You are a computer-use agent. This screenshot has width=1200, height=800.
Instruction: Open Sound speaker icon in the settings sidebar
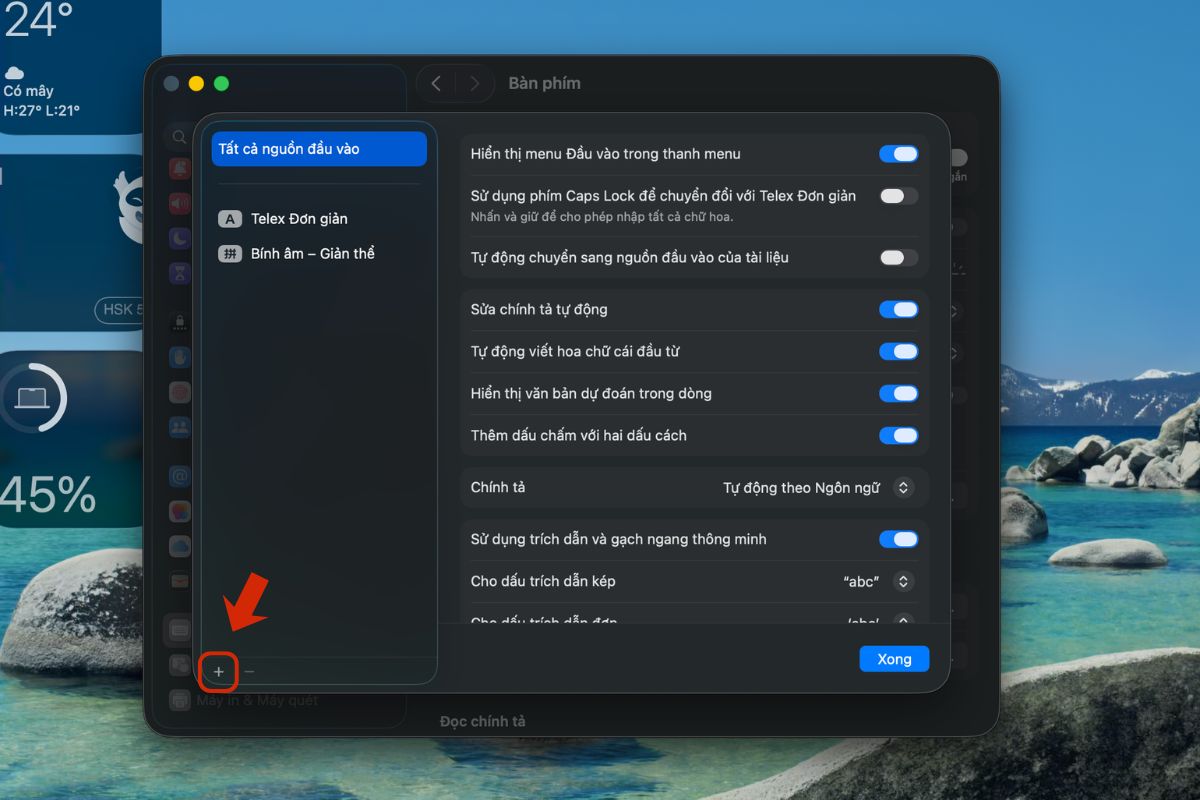tap(180, 203)
